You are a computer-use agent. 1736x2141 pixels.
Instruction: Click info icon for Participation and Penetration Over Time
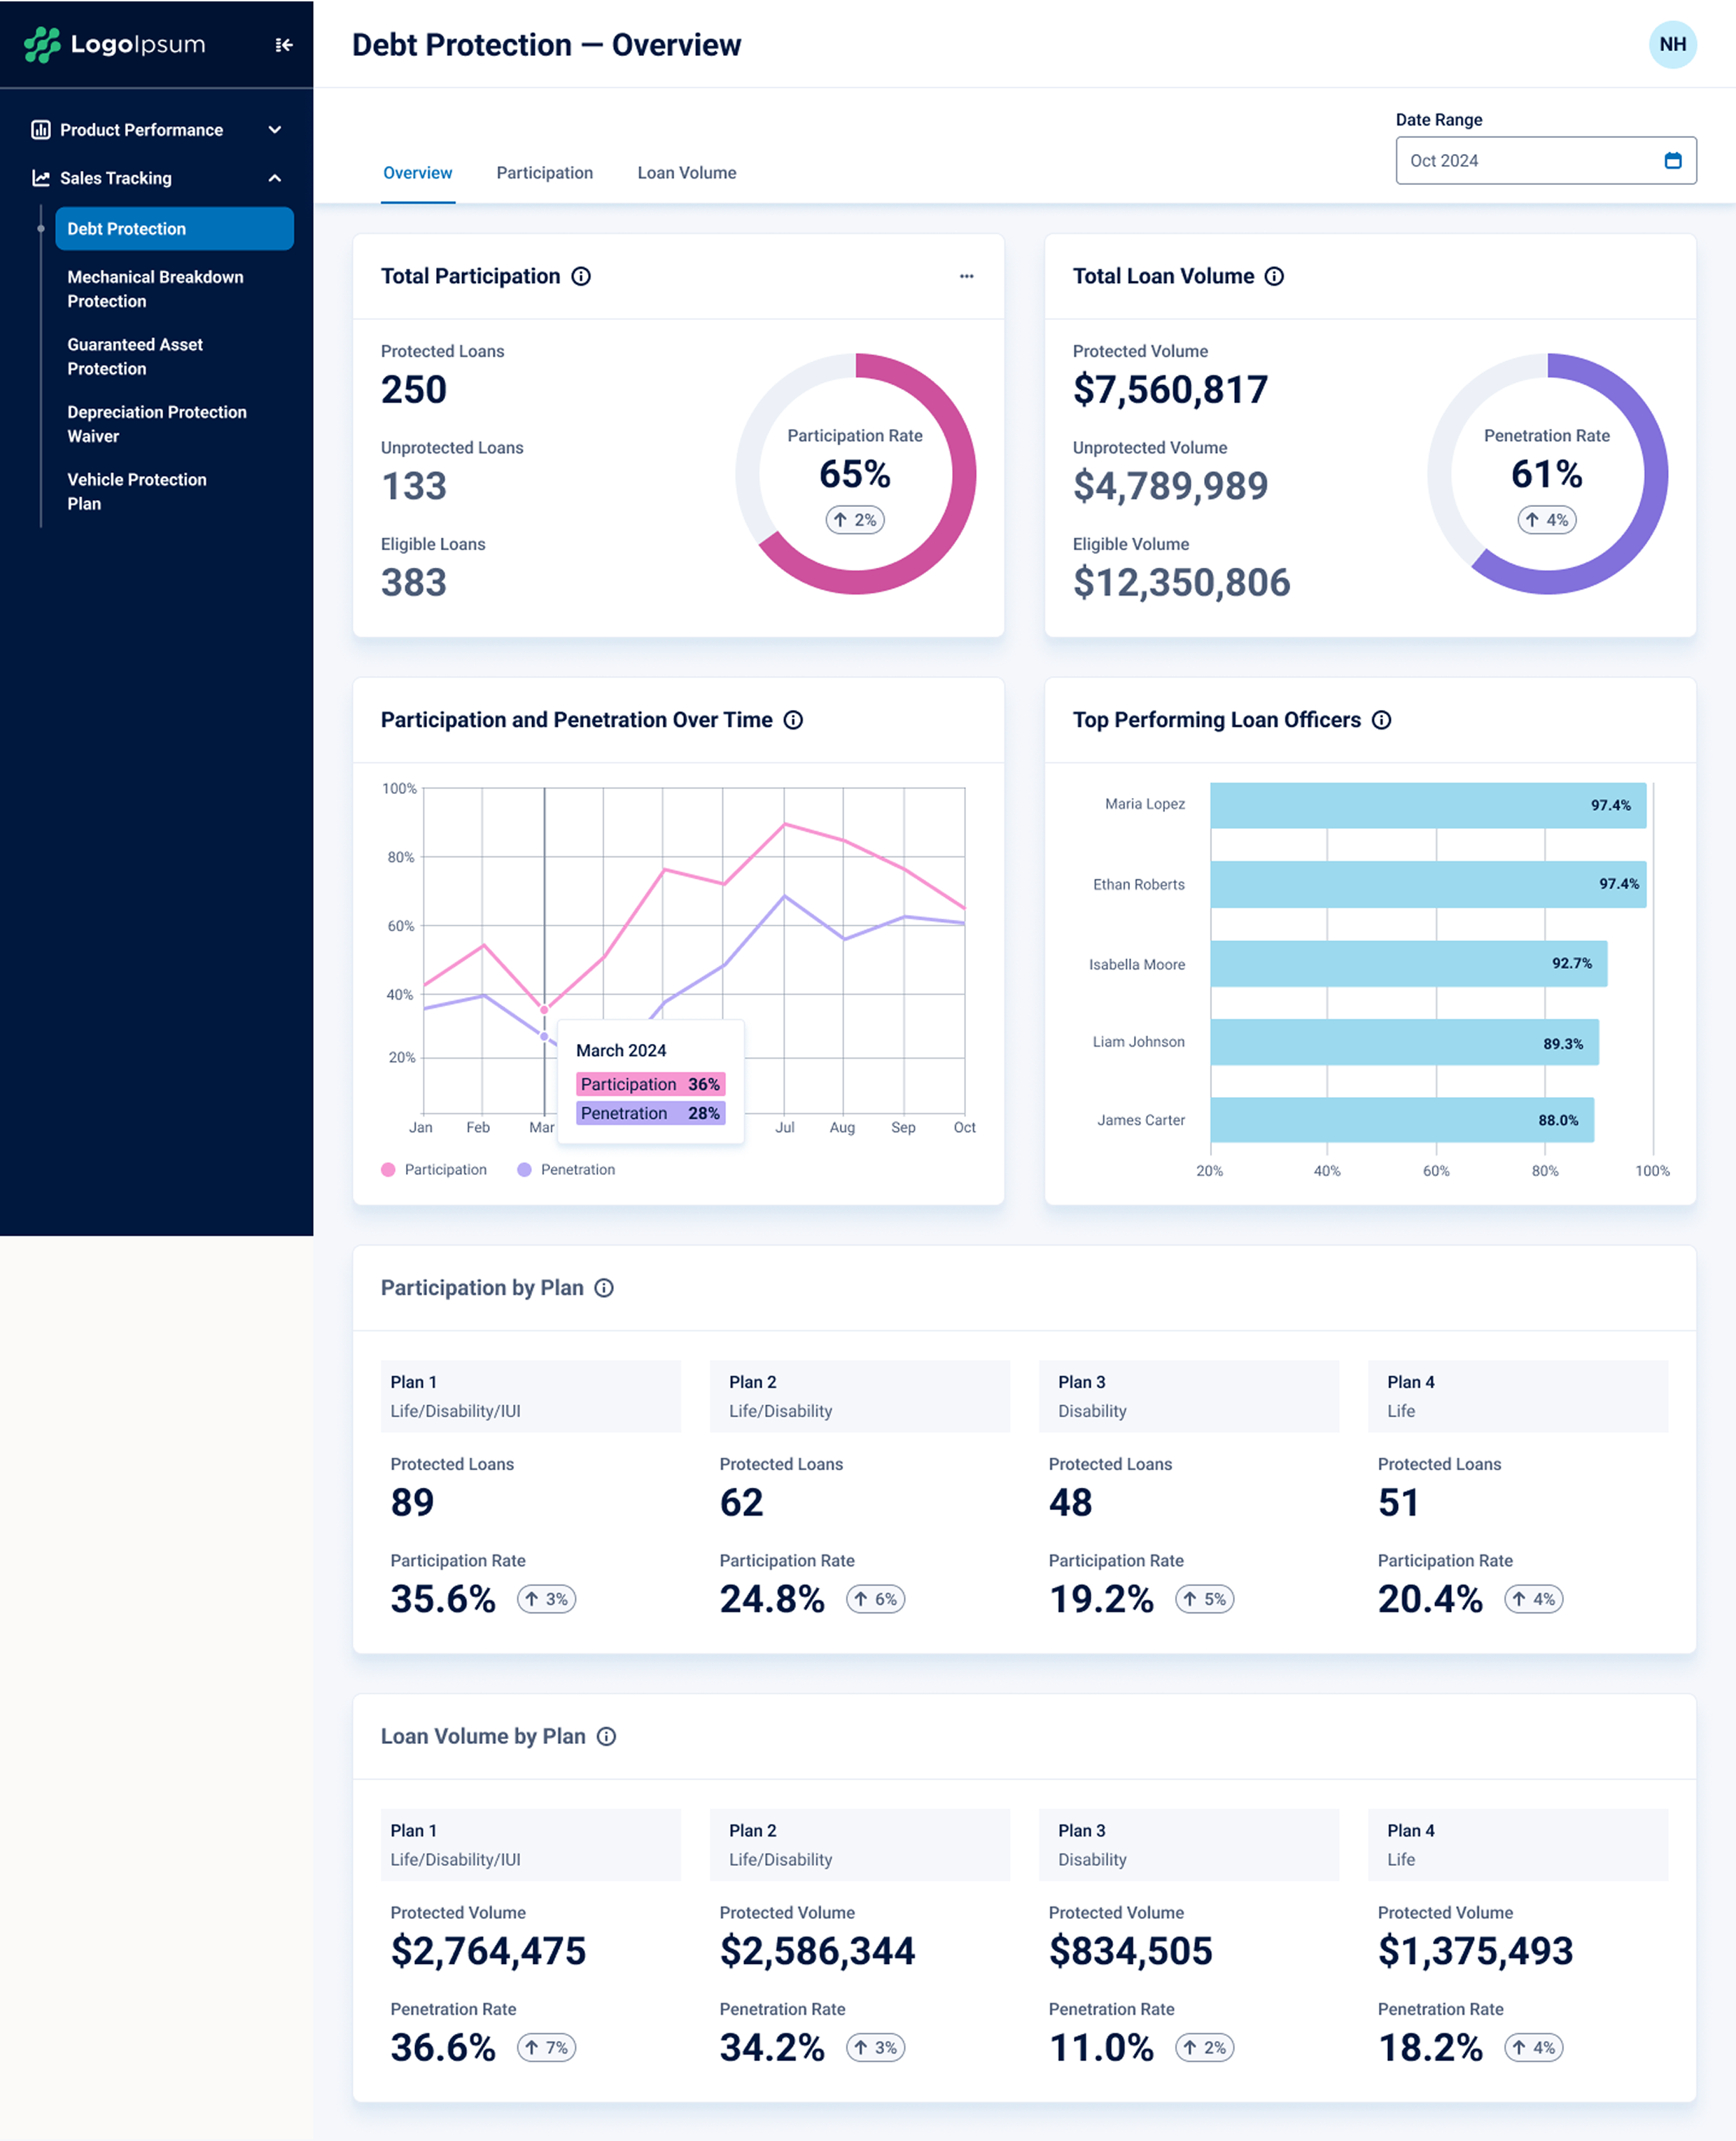pos(793,720)
